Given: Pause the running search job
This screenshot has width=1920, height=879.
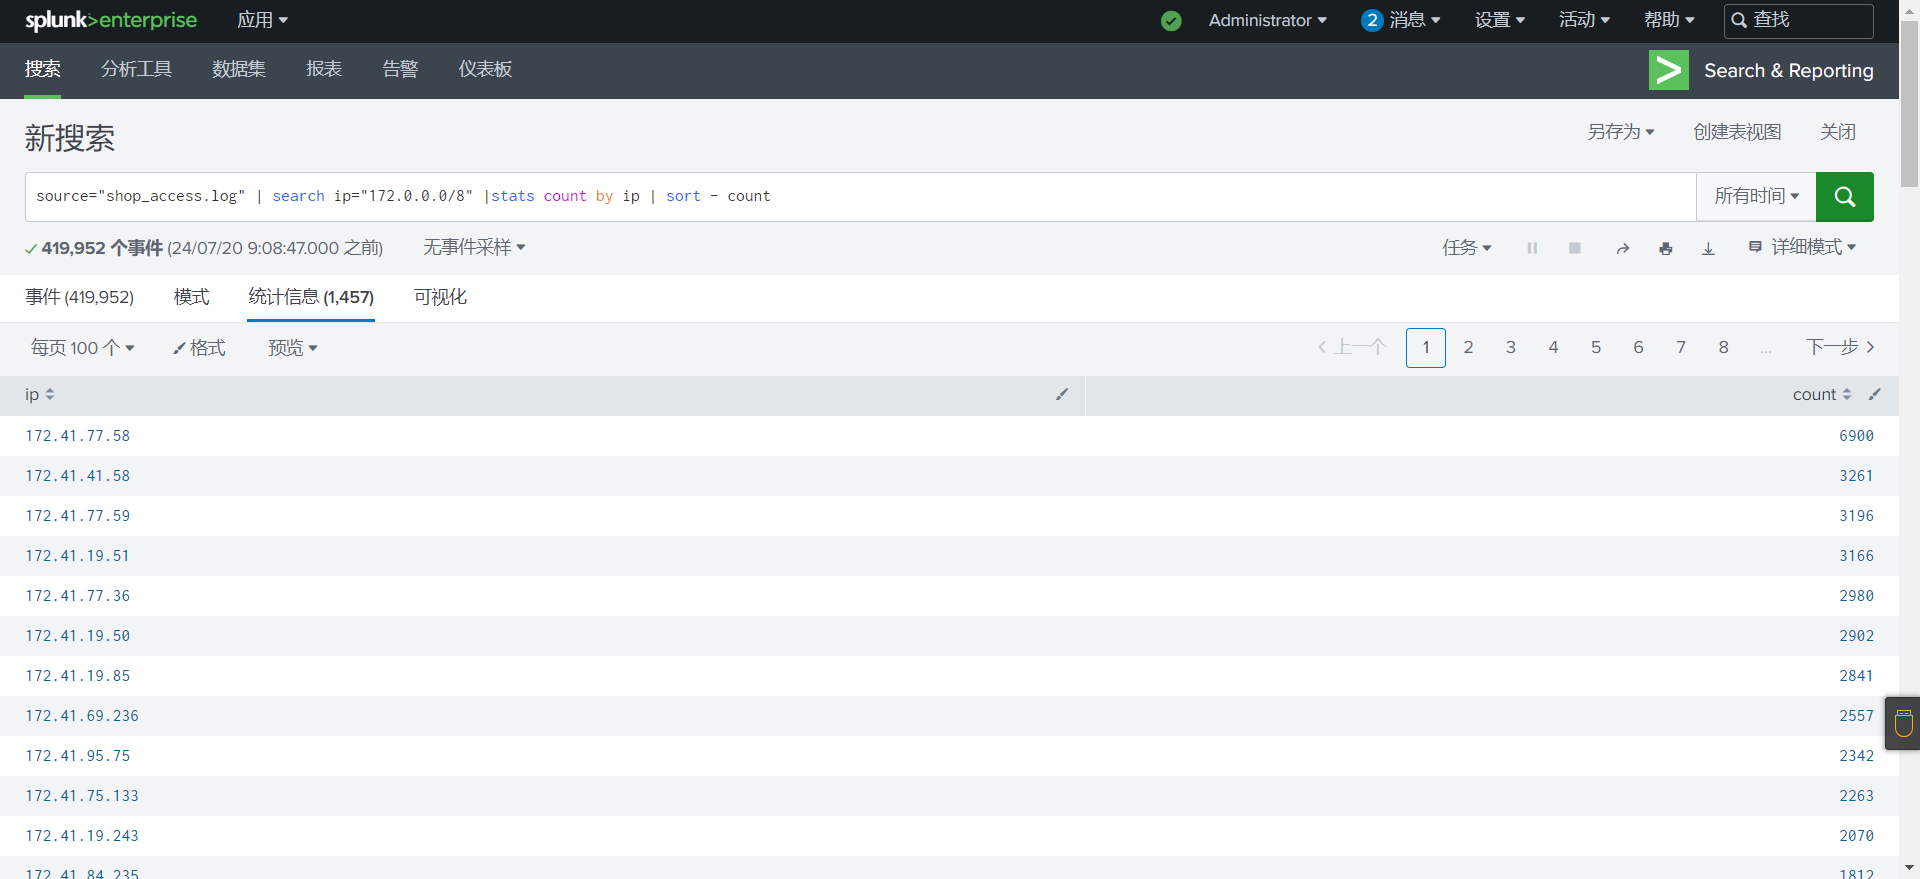Looking at the screenshot, I should 1532,248.
